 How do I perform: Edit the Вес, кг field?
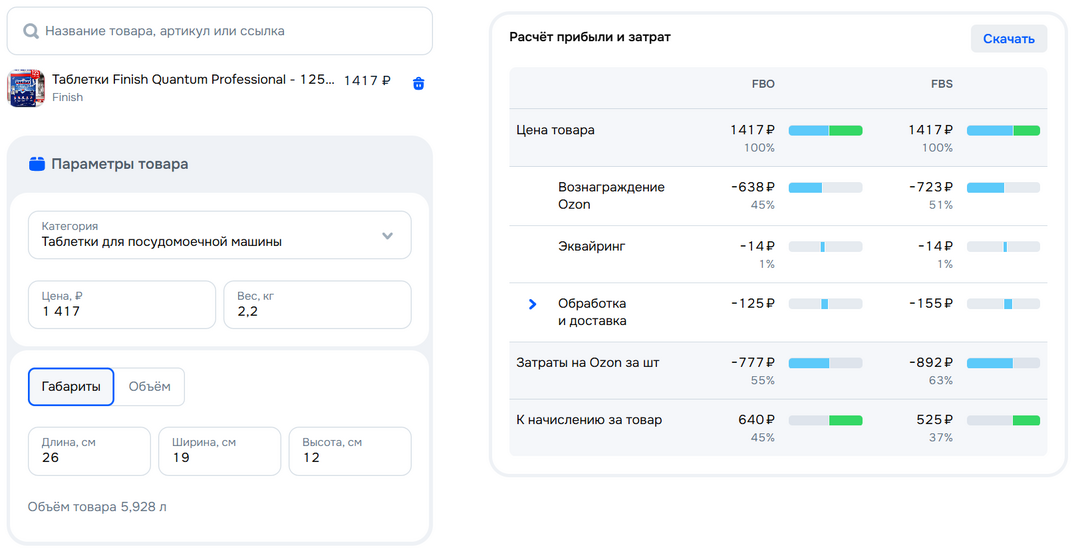point(317,305)
